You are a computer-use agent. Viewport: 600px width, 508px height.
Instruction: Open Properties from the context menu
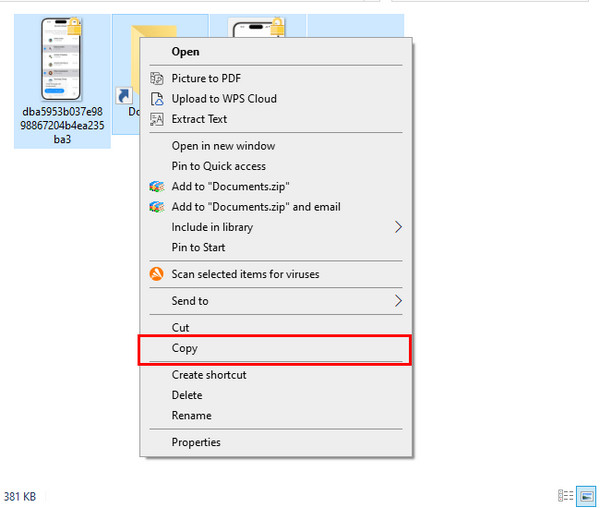196,442
